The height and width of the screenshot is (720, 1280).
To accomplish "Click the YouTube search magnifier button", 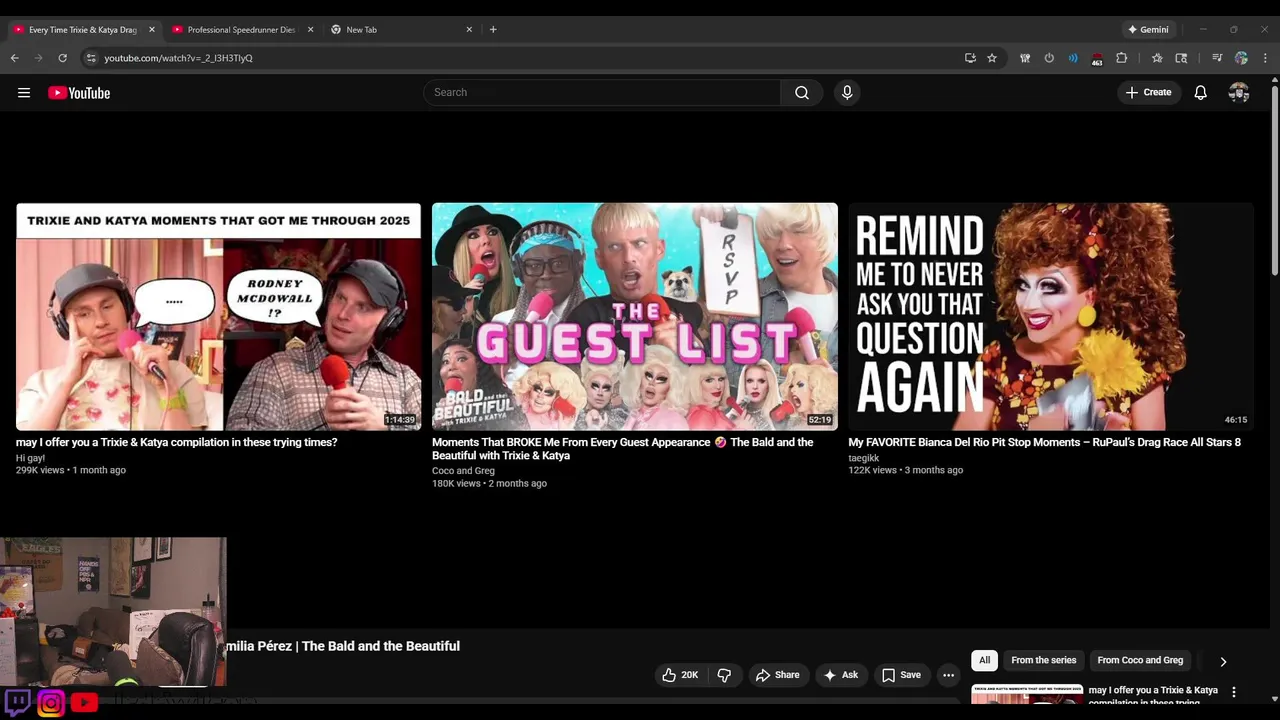I will (802, 93).
